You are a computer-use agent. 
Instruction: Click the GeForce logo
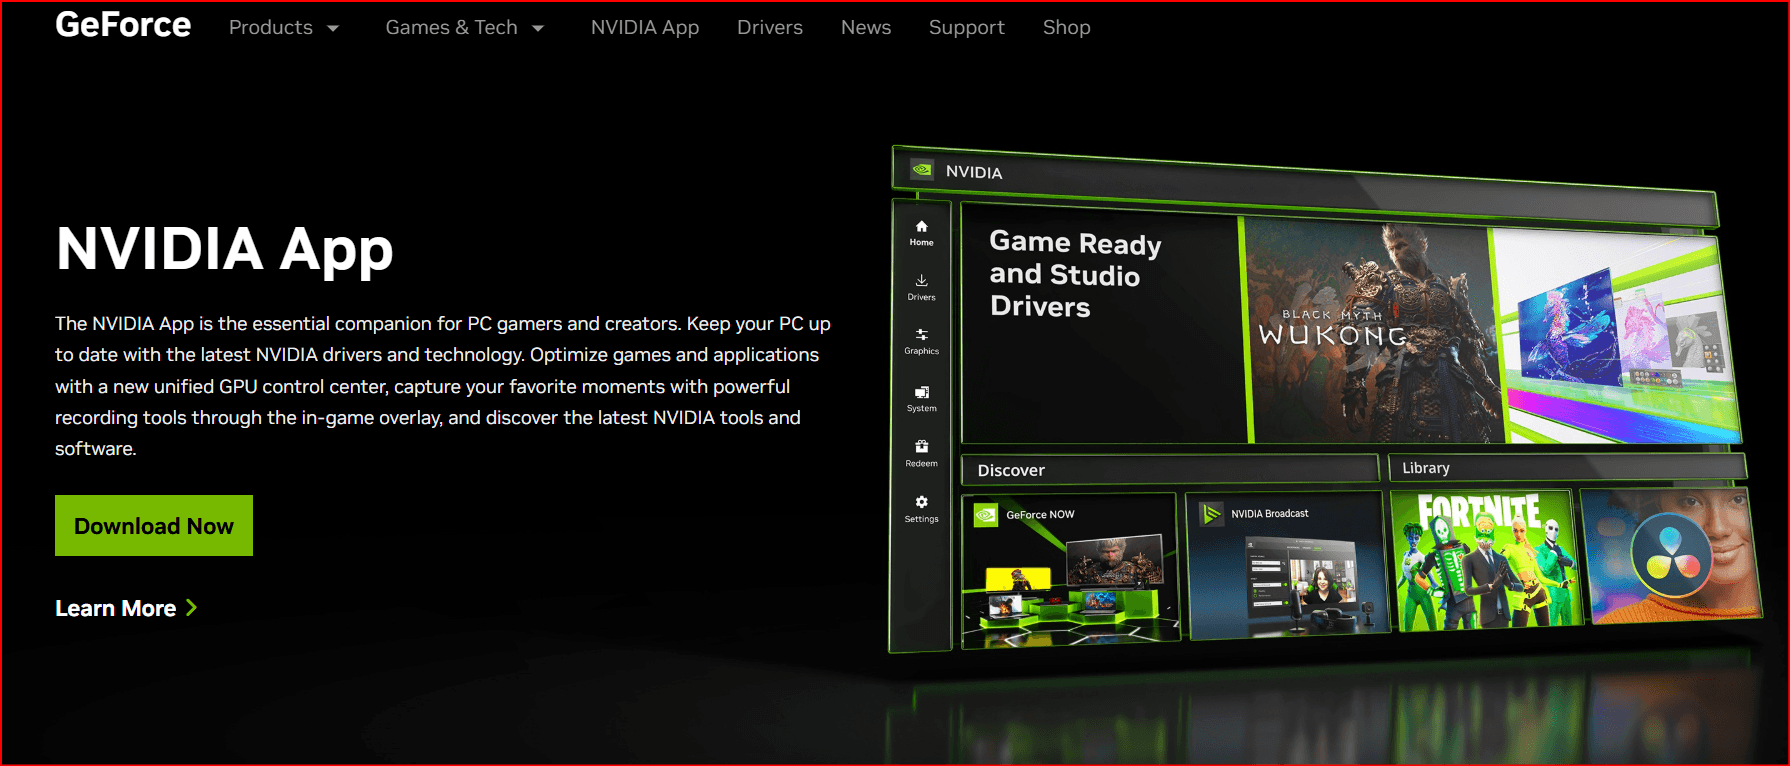123,25
